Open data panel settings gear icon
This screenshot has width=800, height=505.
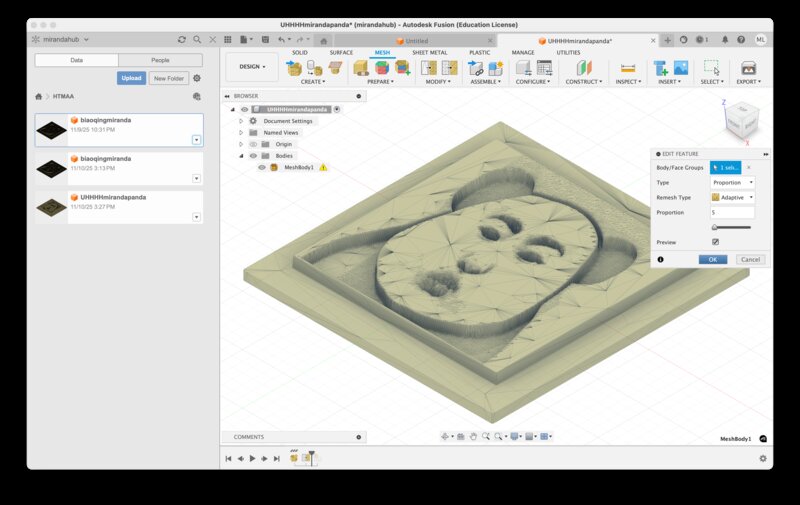click(x=197, y=78)
